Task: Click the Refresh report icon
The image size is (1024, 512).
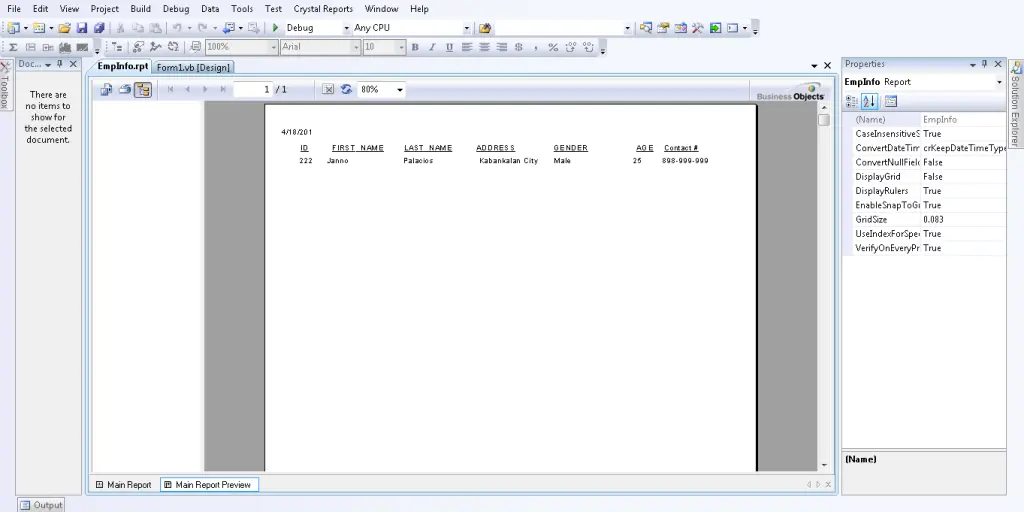Action: [346, 89]
